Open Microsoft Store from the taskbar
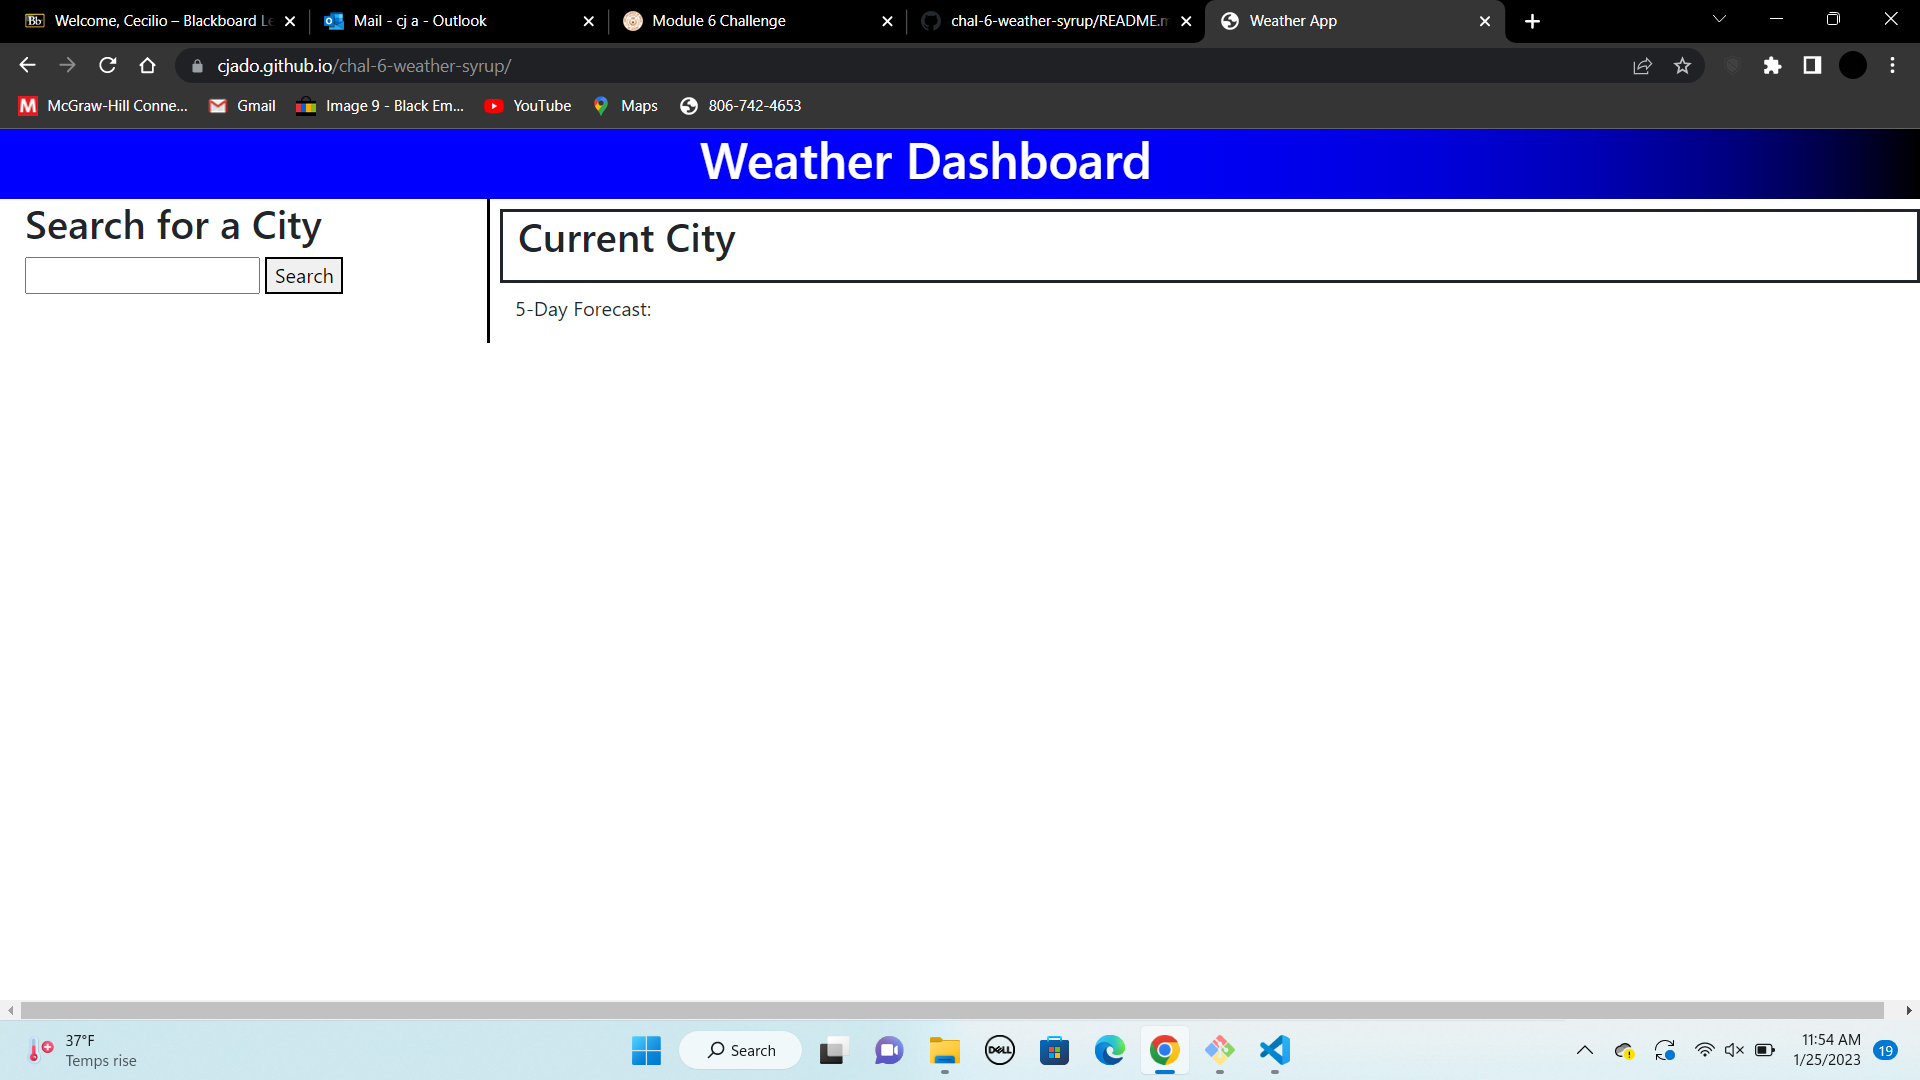 point(1055,1050)
